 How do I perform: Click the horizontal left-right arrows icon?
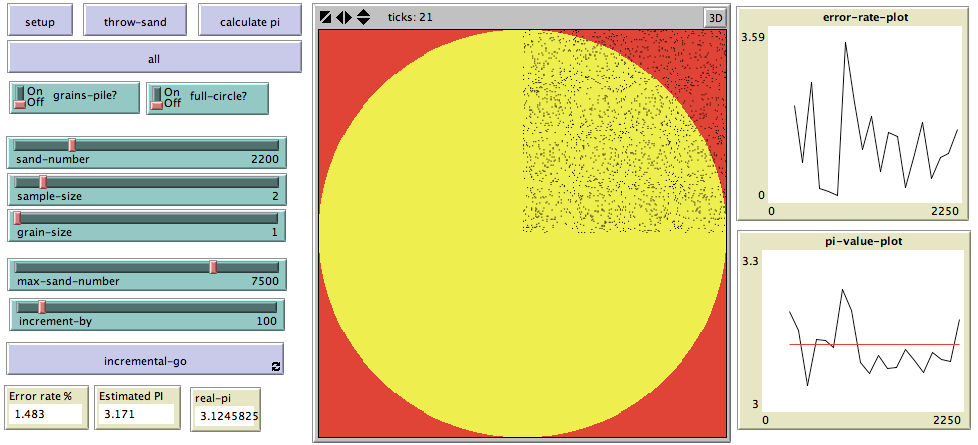pyautogui.click(x=344, y=17)
